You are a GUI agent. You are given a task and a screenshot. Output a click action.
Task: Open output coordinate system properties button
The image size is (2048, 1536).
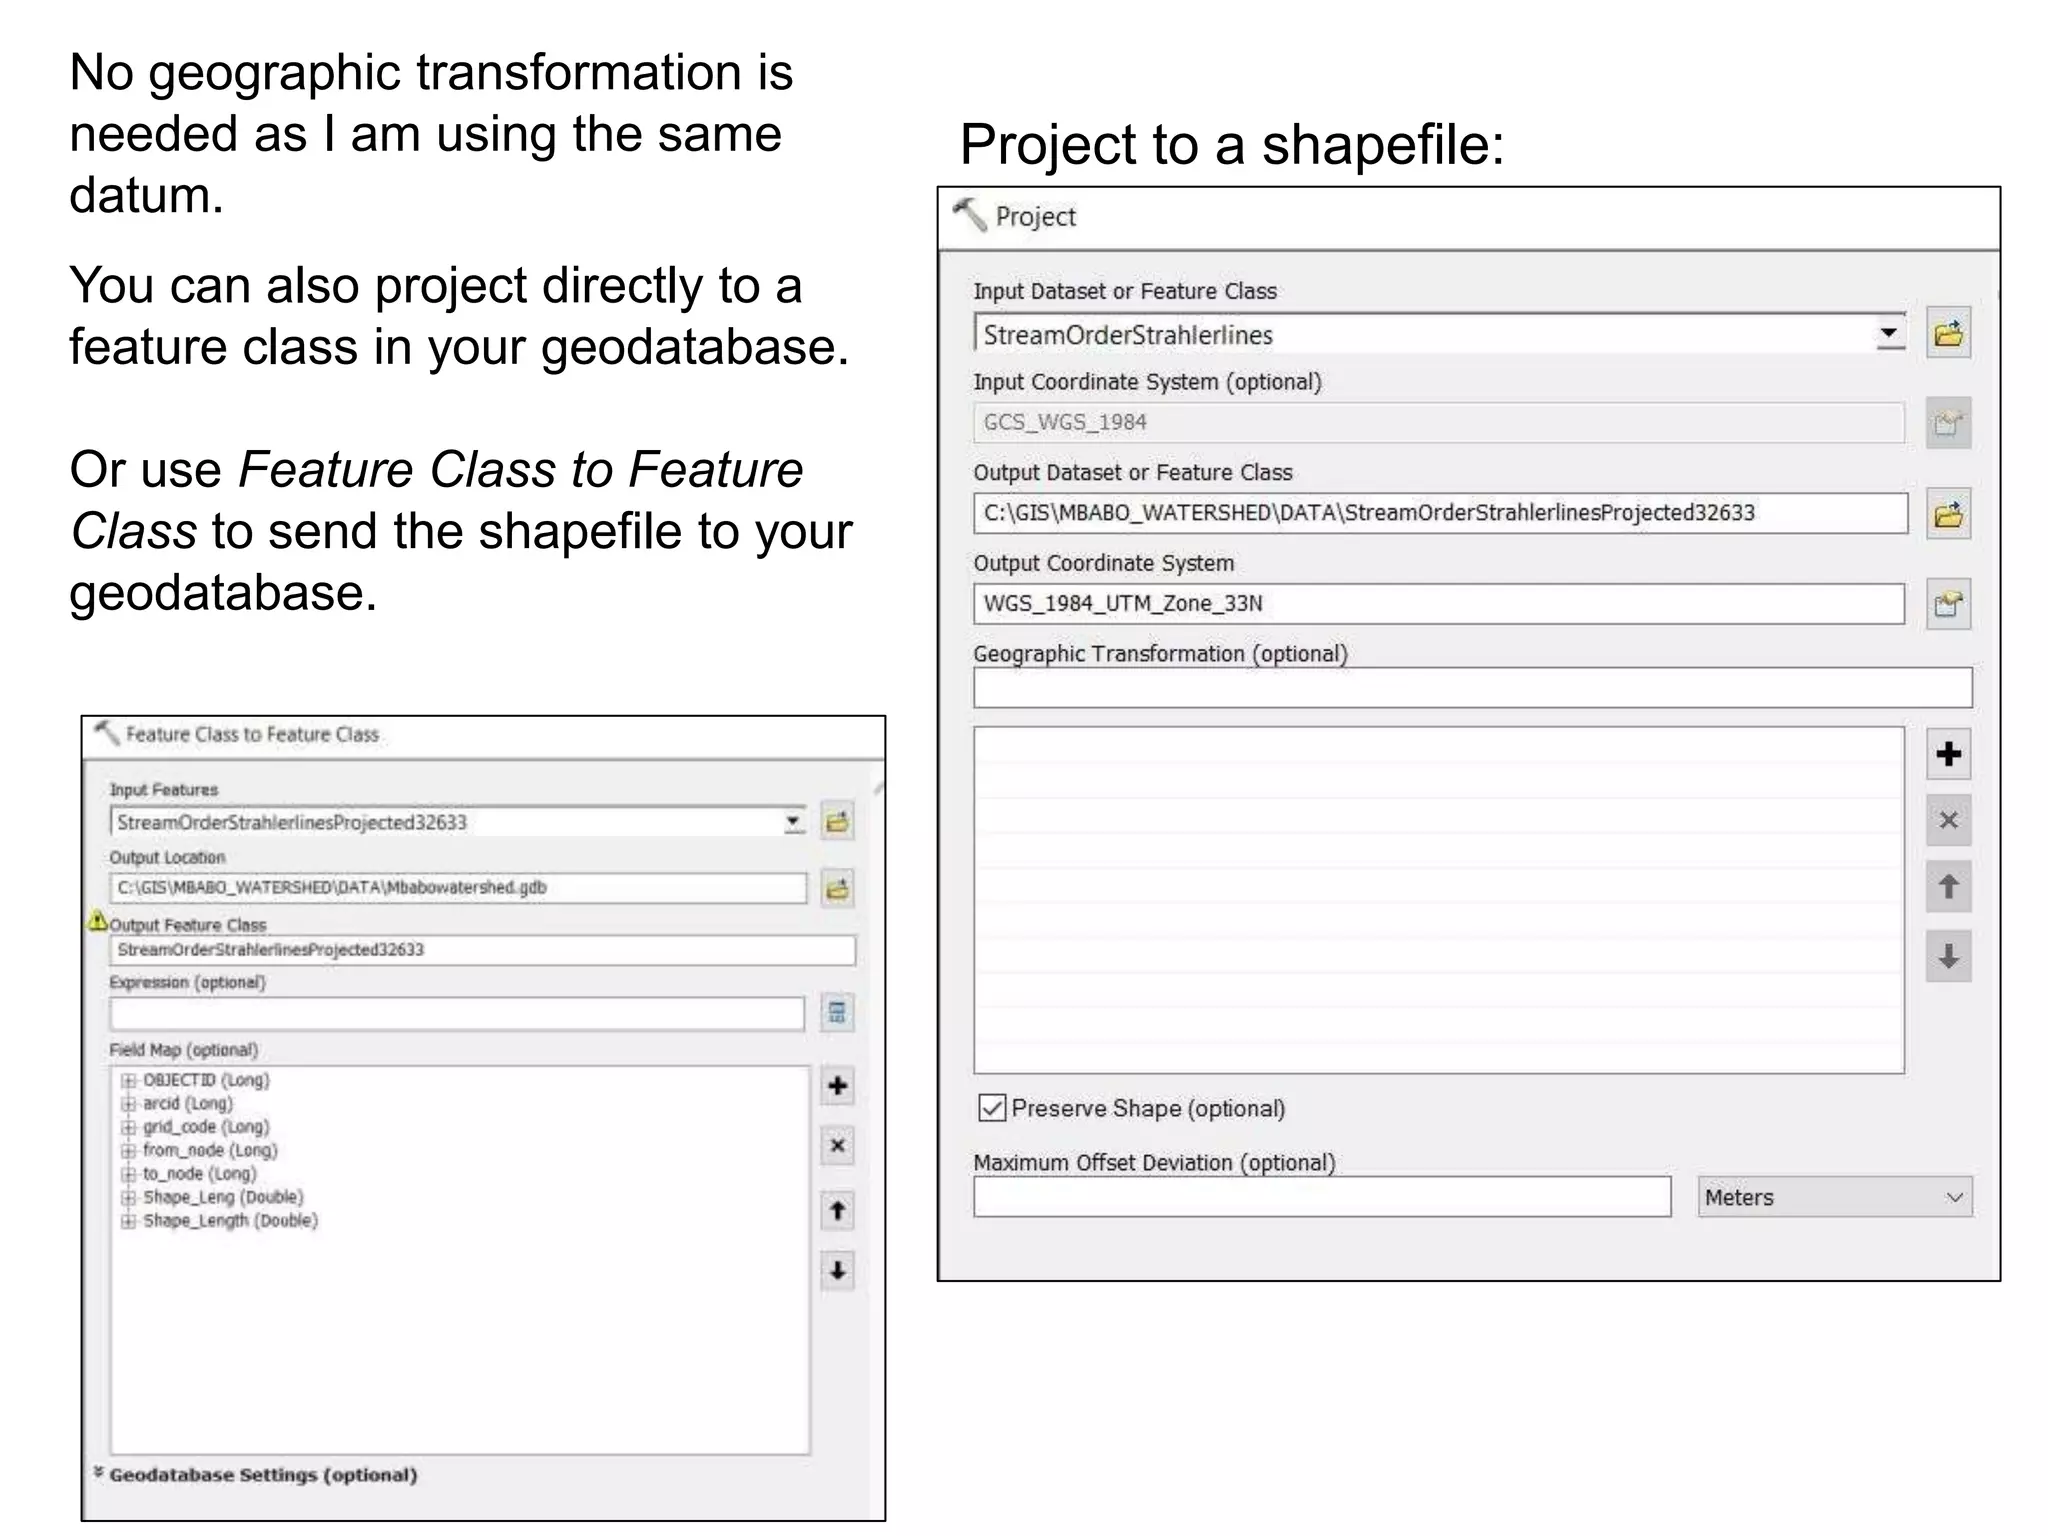pyautogui.click(x=1948, y=604)
